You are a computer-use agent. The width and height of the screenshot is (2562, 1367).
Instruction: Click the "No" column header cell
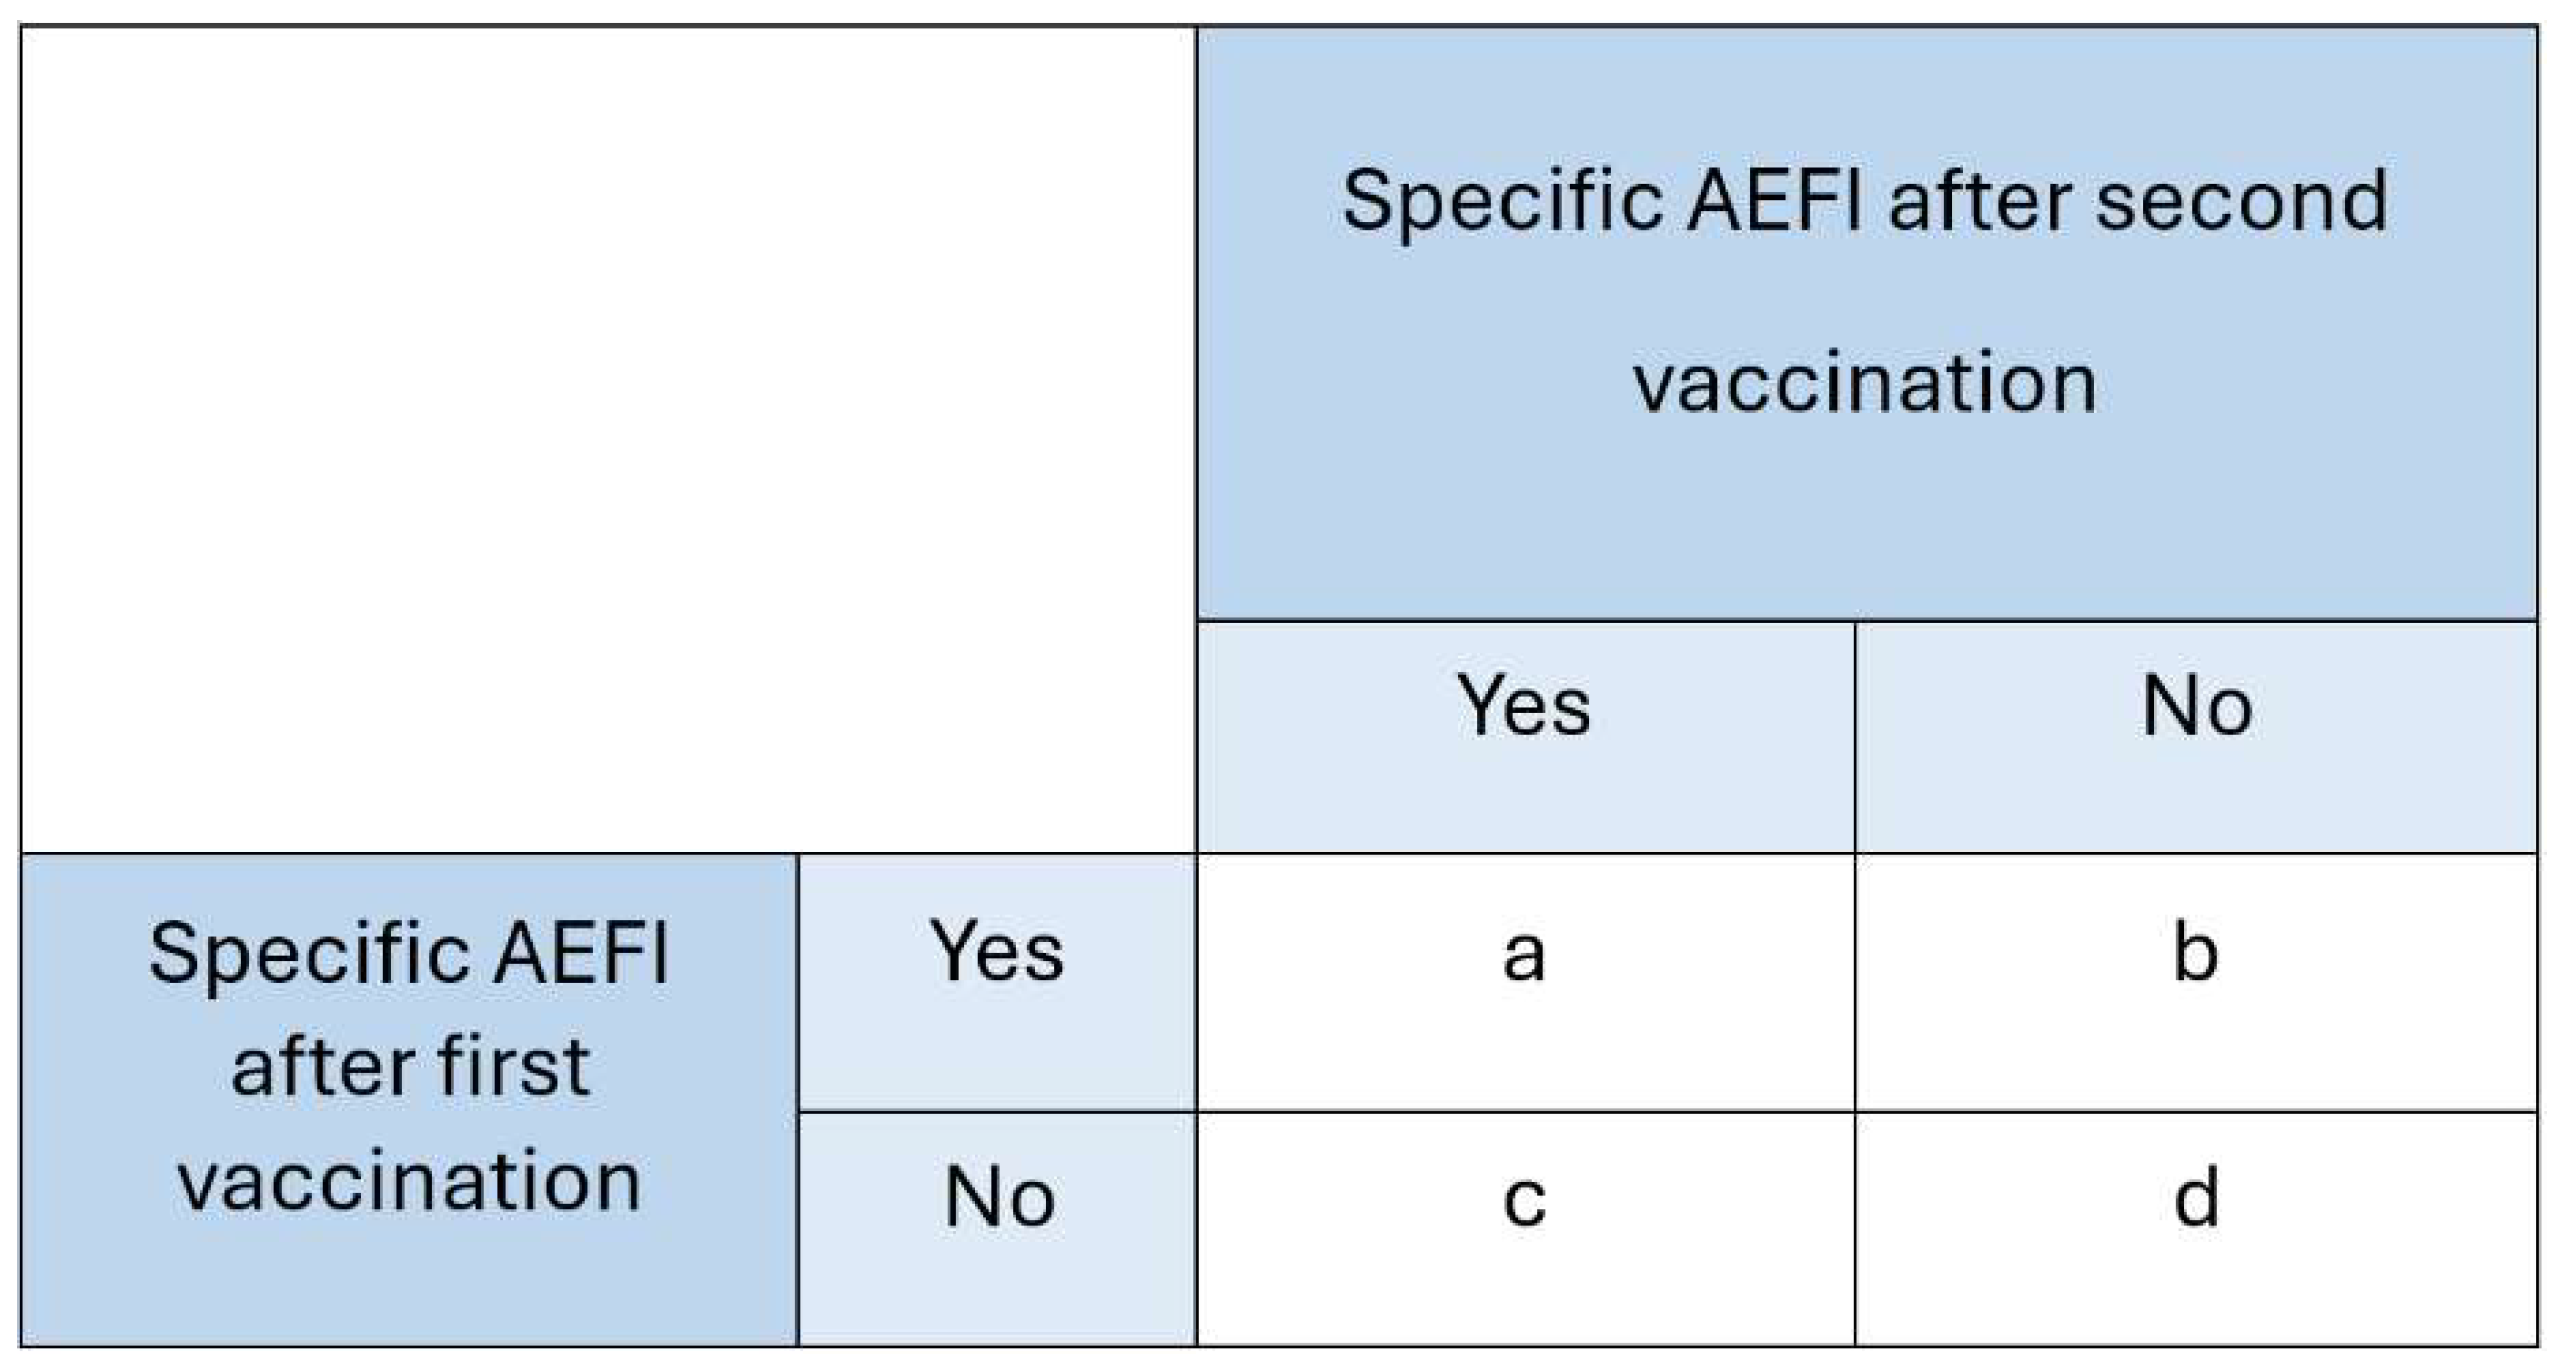[x=2195, y=737]
